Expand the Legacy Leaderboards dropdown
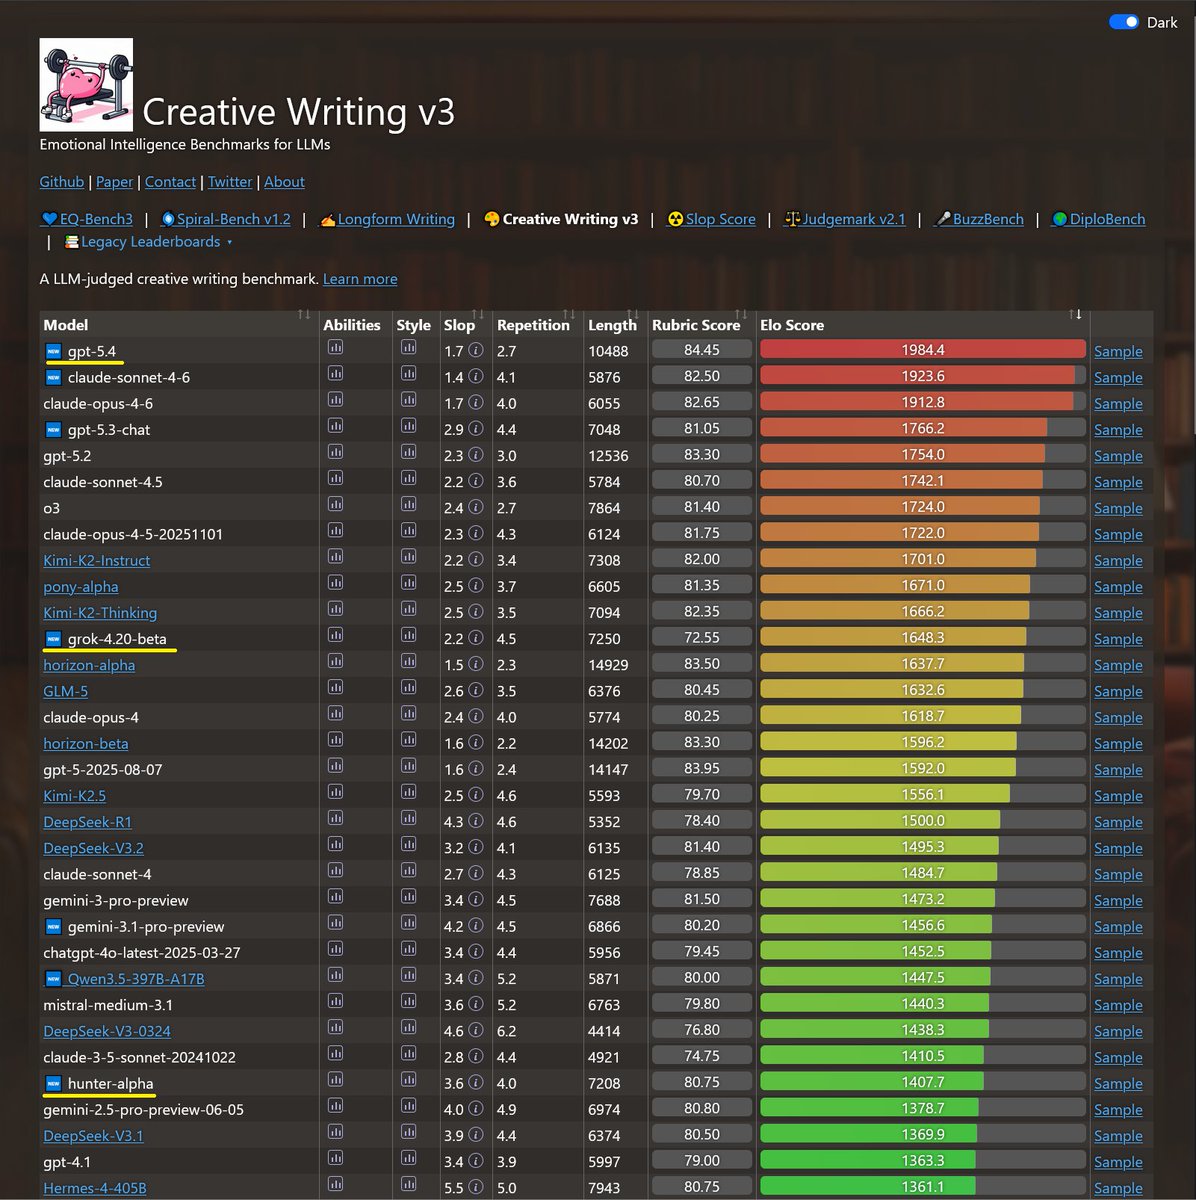This screenshot has height=1200, width=1196. (x=148, y=241)
